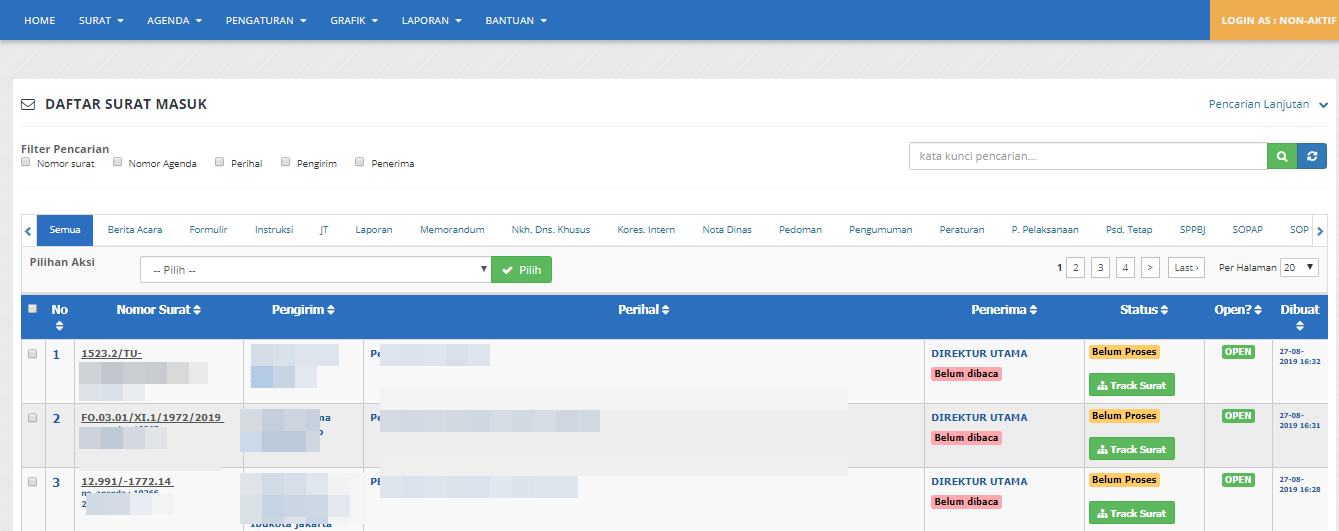The width and height of the screenshot is (1339, 531).
Task: Expand Pencarian Lanjutan advanced search
Action: (x=1267, y=104)
